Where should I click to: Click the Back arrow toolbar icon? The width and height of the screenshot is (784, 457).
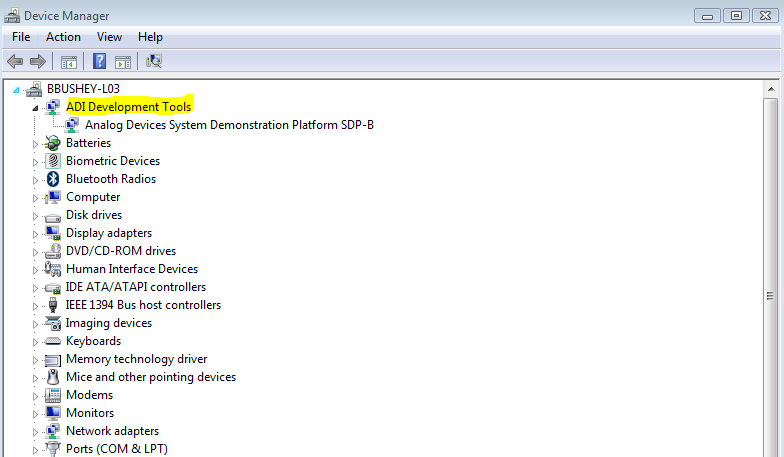click(15, 62)
